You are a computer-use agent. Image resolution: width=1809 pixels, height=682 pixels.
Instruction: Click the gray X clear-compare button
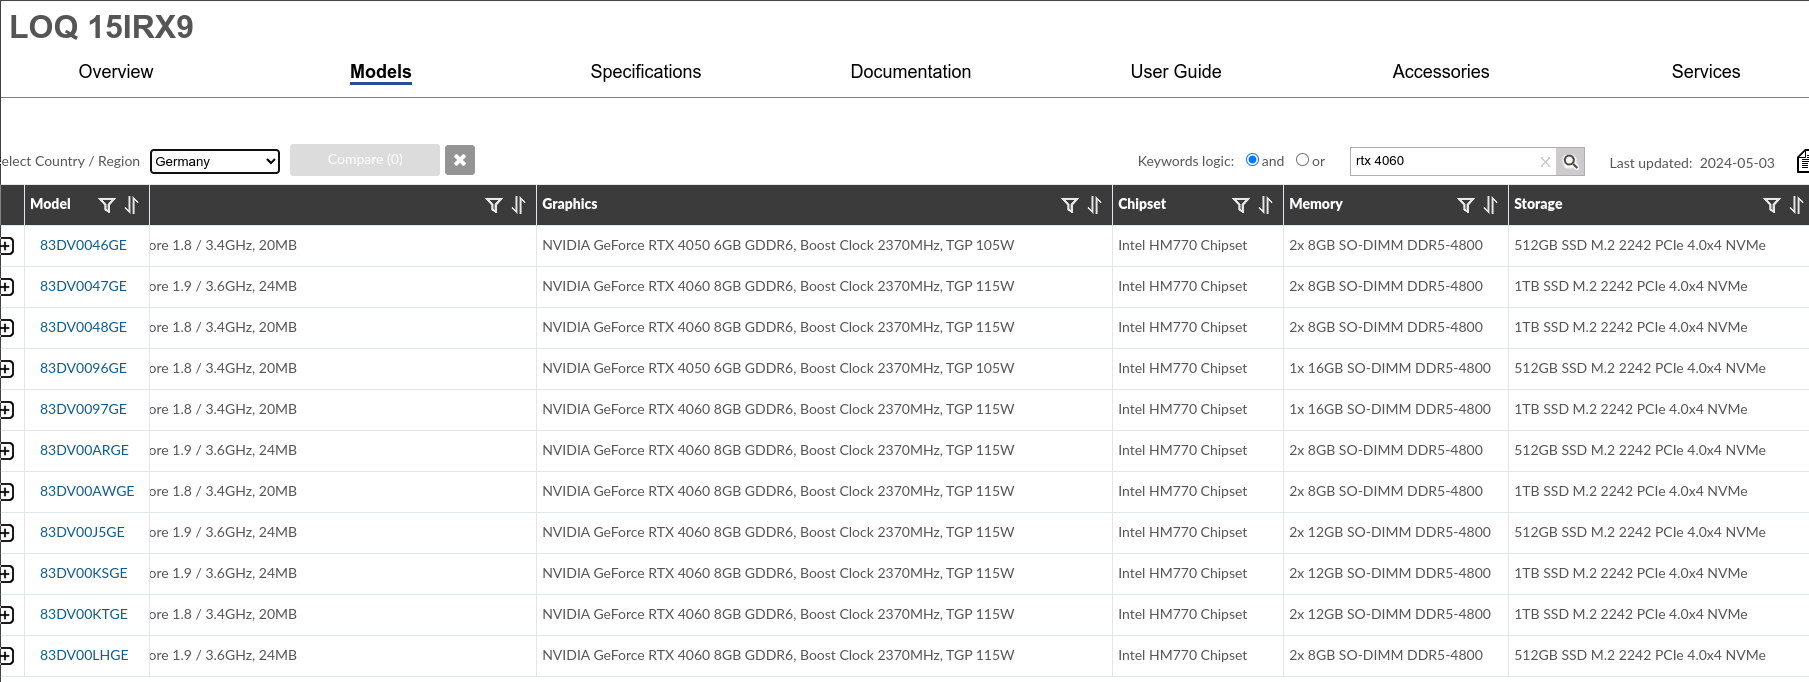click(460, 160)
